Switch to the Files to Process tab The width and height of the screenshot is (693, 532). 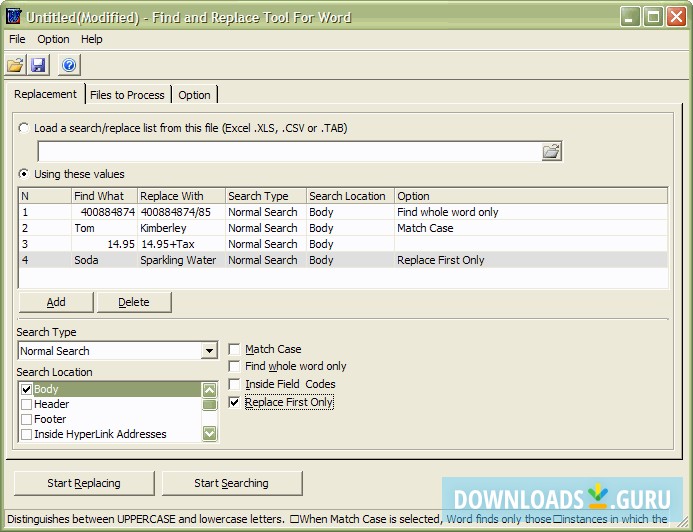click(127, 95)
